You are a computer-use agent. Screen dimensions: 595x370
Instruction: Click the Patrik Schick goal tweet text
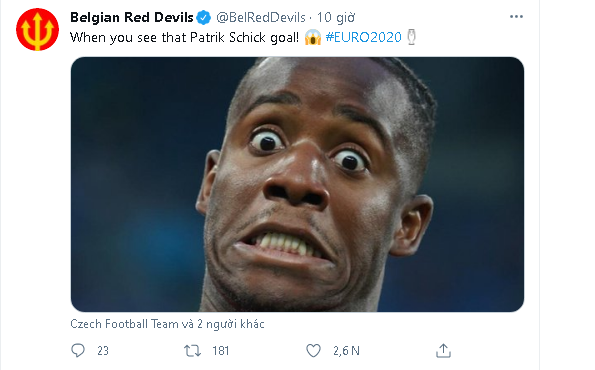[184, 38]
